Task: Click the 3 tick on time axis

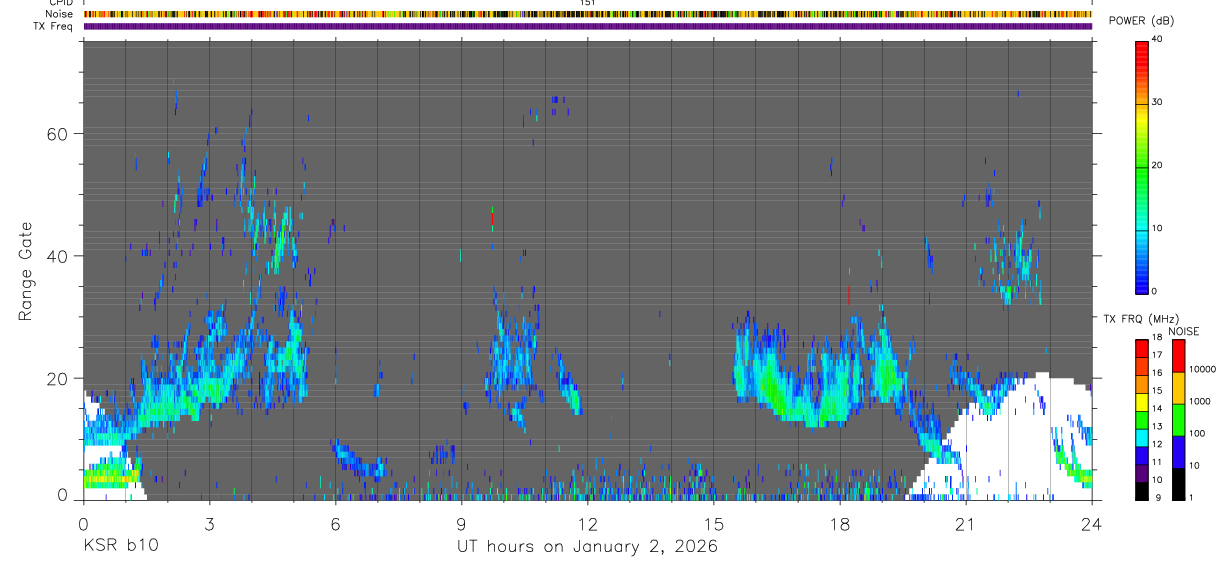Action: click(209, 523)
